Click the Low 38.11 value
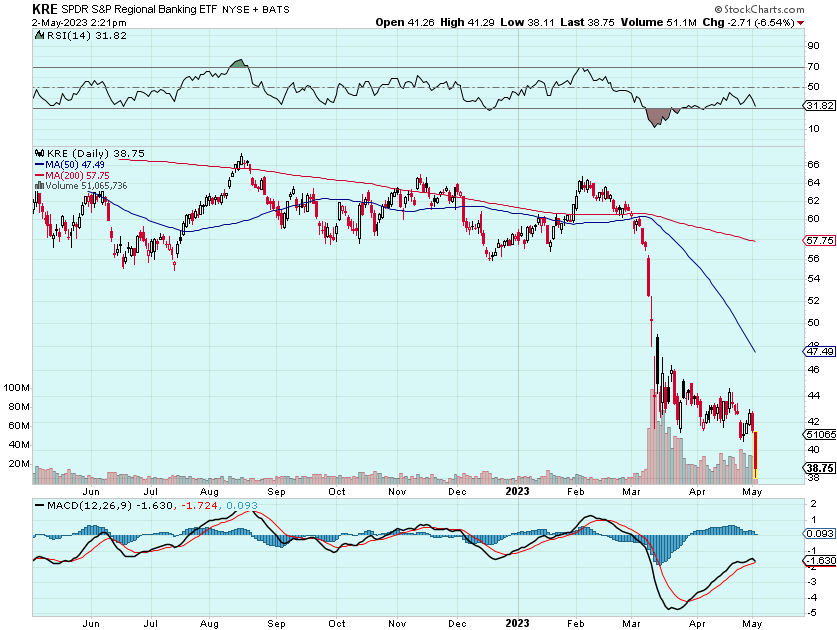837x630 pixels. 527,22
